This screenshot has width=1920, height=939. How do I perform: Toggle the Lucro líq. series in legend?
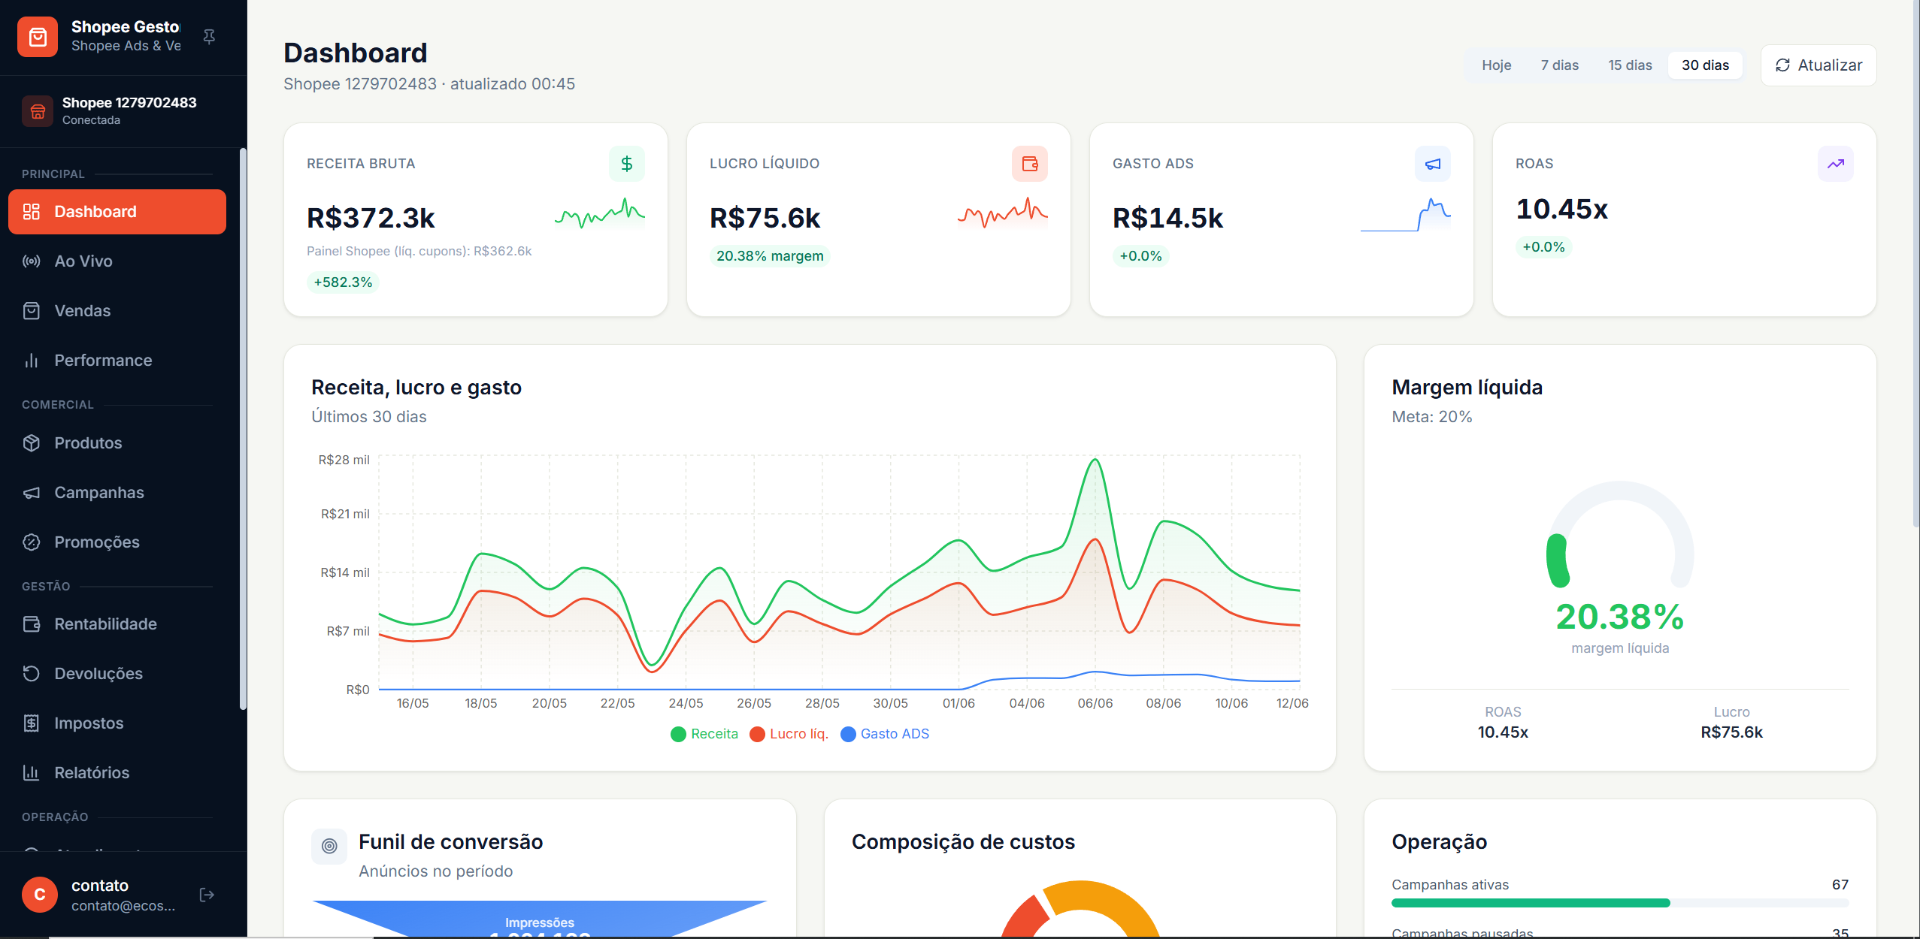[x=789, y=734]
